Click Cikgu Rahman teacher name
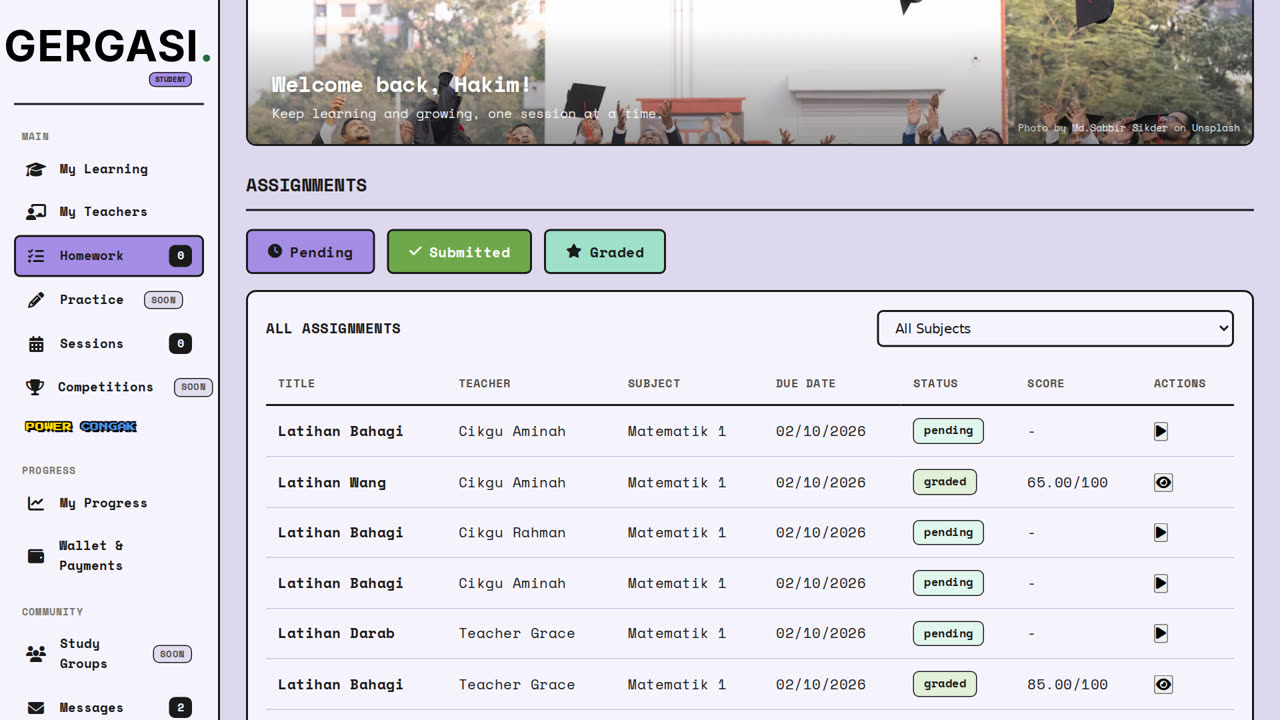Image resolution: width=1280 pixels, height=720 pixels. tap(512, 532)
